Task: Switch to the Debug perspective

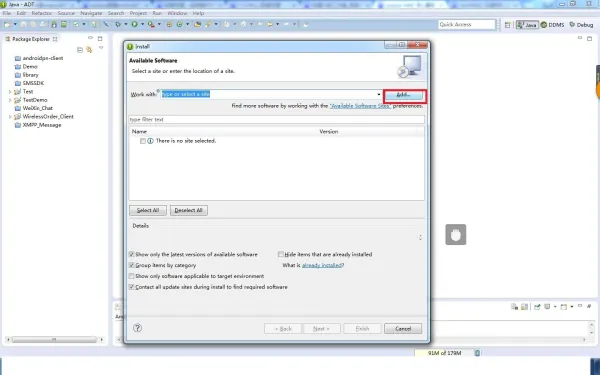Action: coord(581,25)
